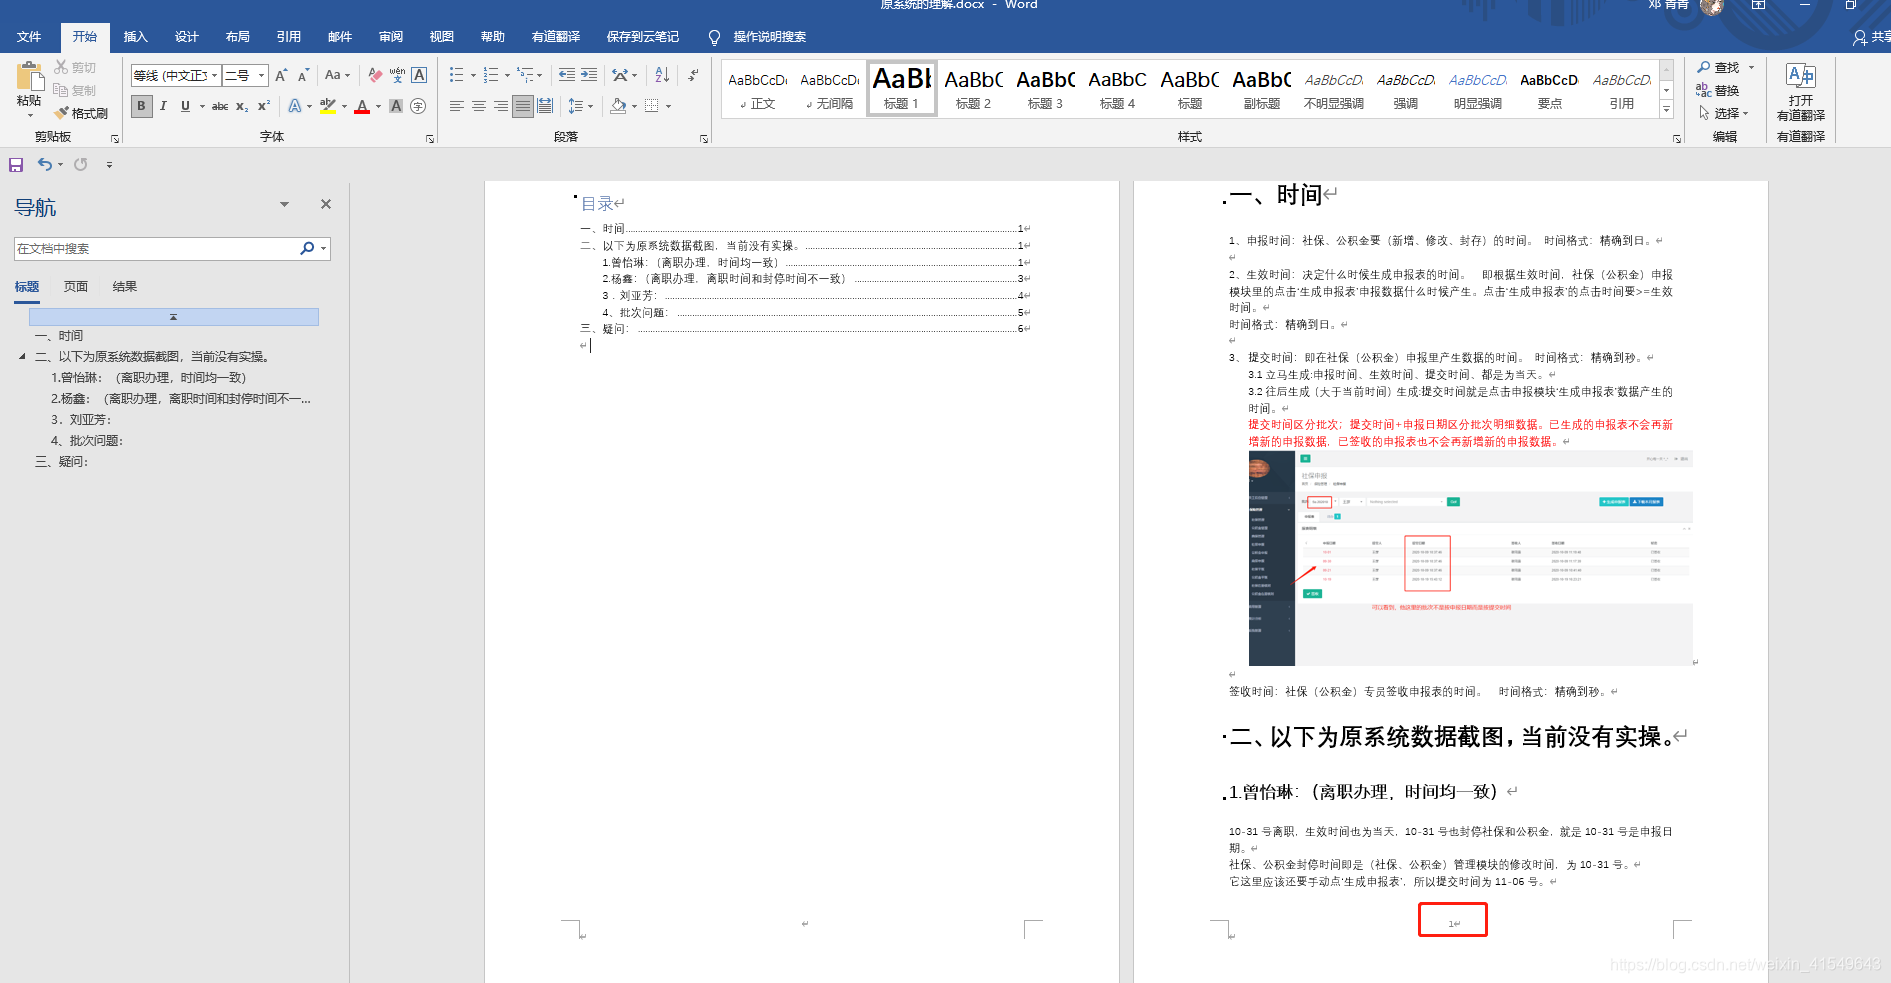Click the bullet list icon

456,75
